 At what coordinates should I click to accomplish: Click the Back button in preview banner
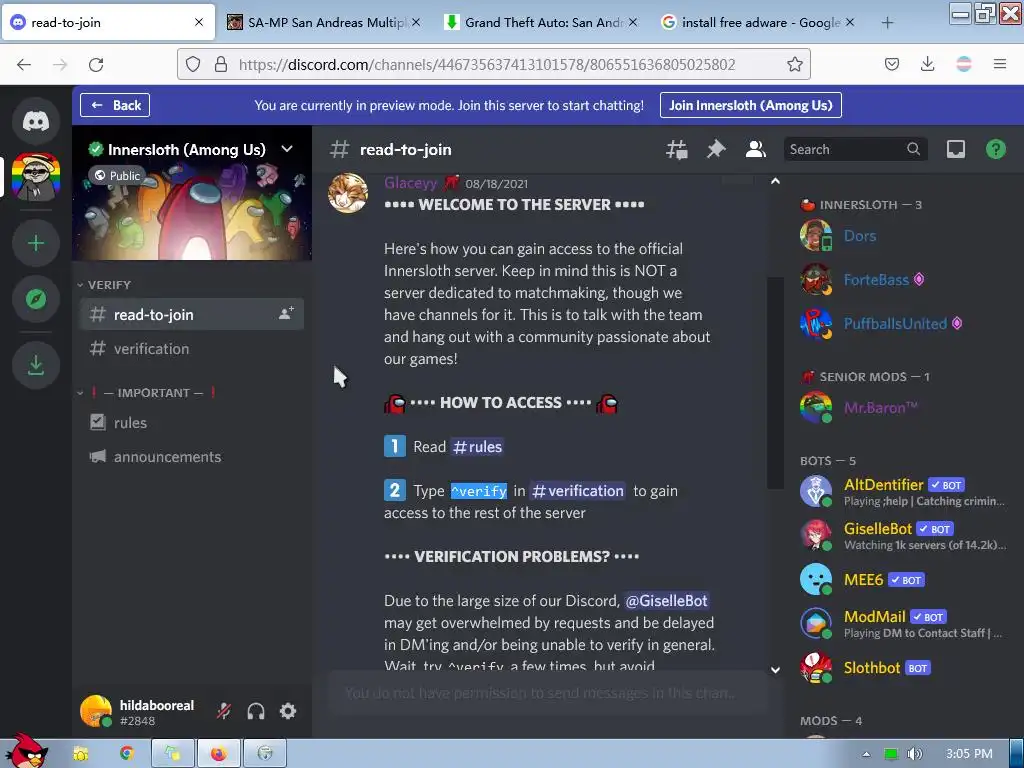coord(115,105)
